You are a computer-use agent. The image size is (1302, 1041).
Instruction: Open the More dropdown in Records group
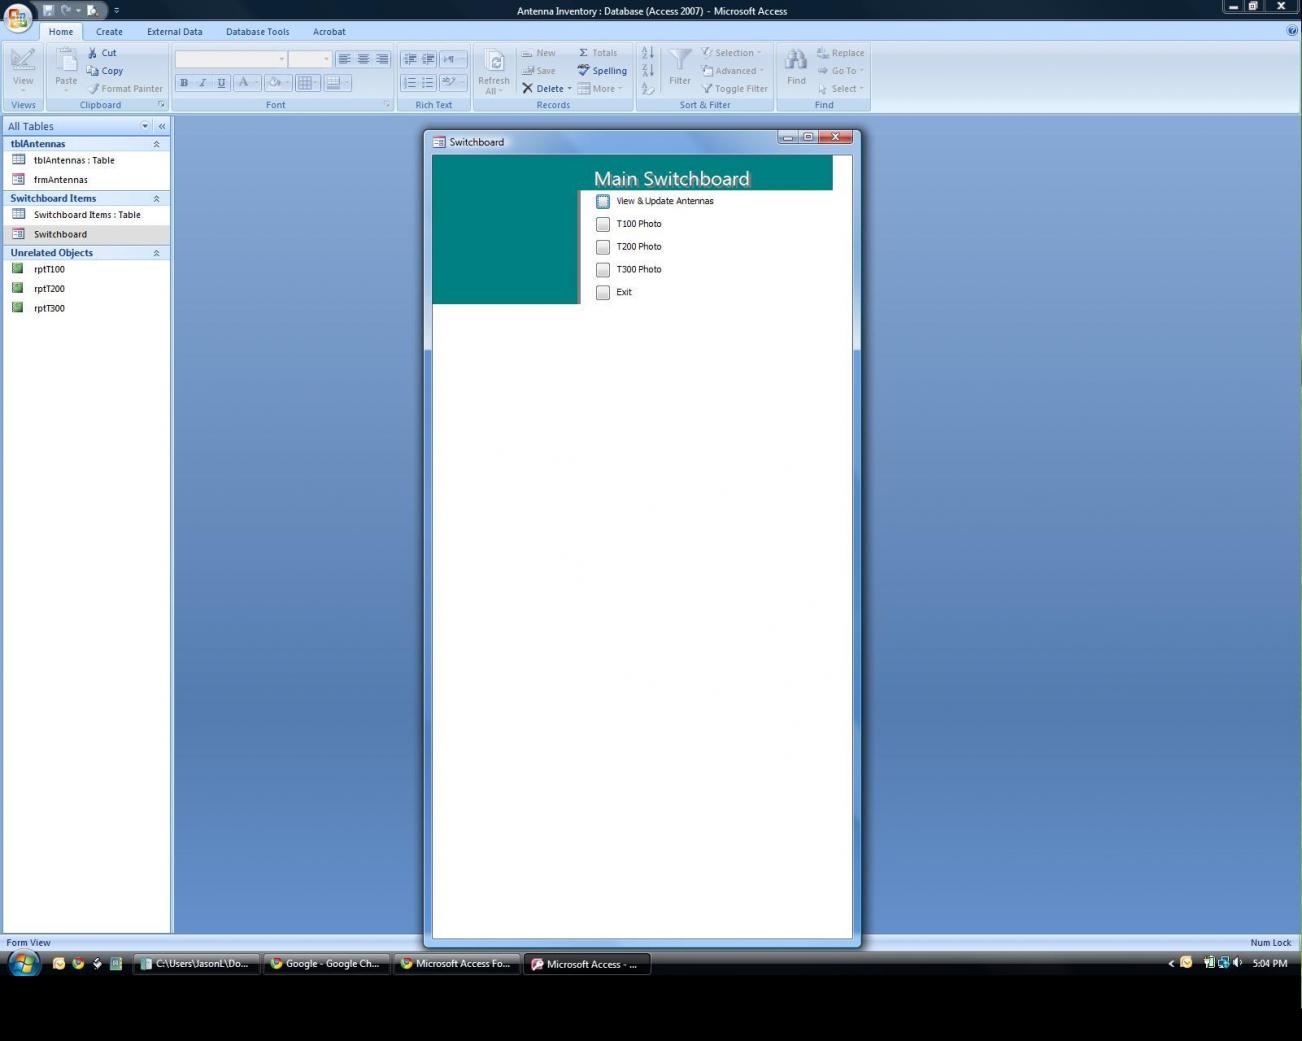click(x=599, y=89)
